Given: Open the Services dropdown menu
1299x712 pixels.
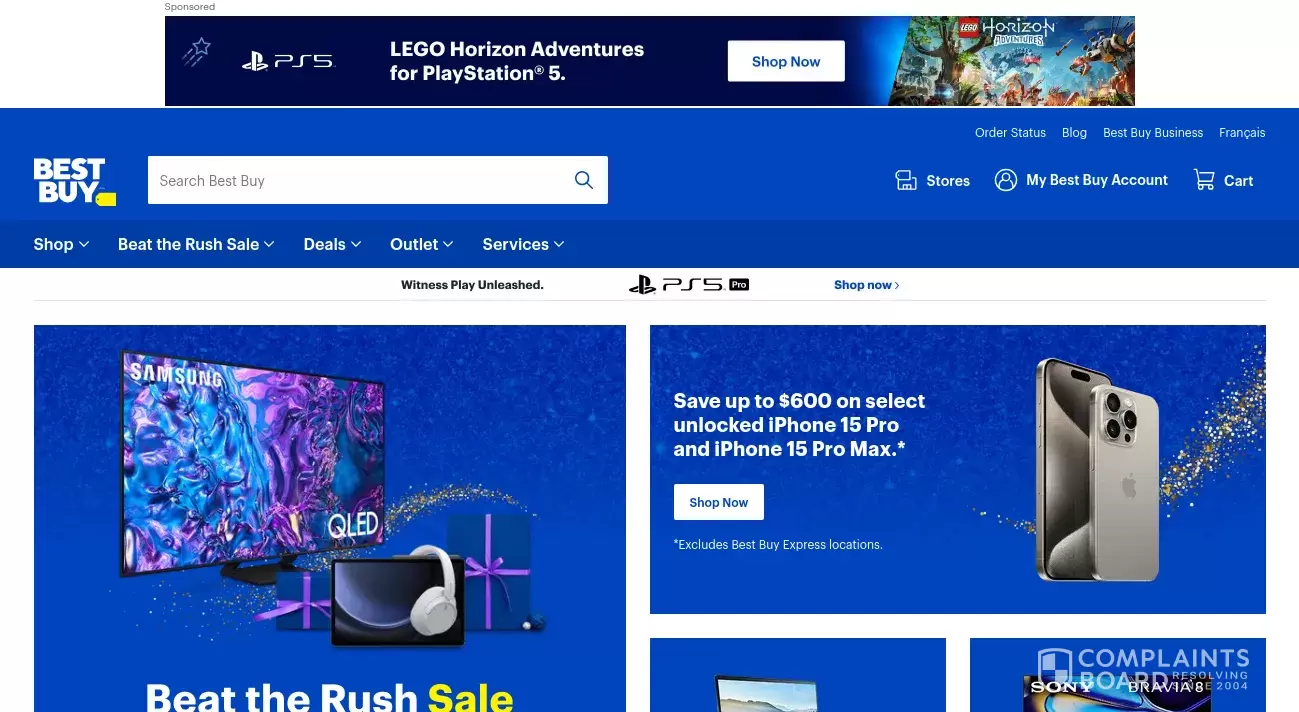Looking at the screenshot, I should pyautogui.click(x=523, y=244).
